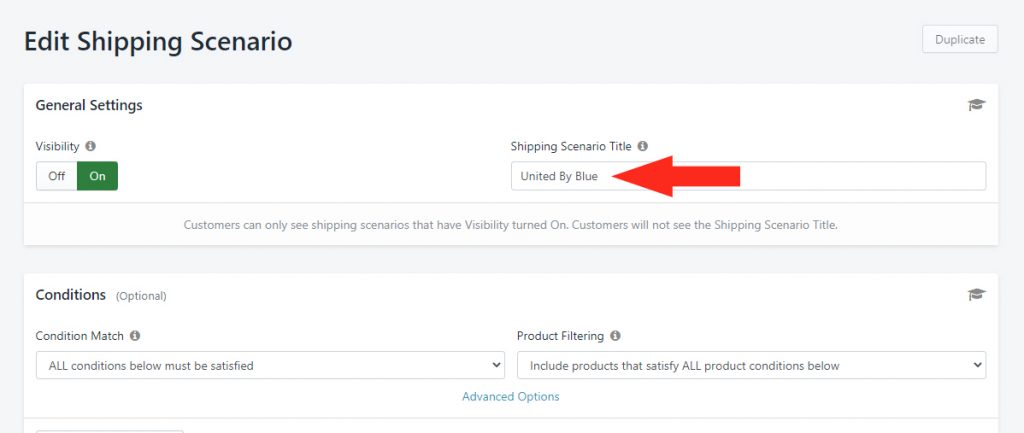Open the Condition Match dropdown
Image resolution: width=1024 pixels, height=433 pixels.
(x=270, y=365)
